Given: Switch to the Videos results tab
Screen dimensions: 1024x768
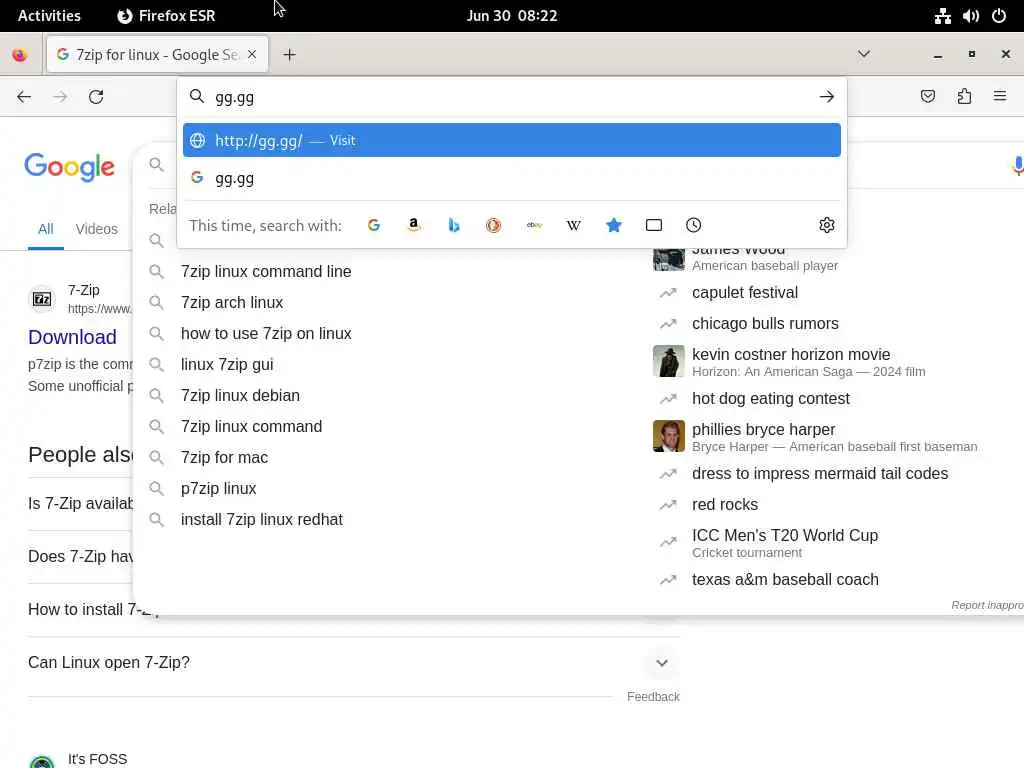Looking at the screenshot, I should (x=96, y=229).
